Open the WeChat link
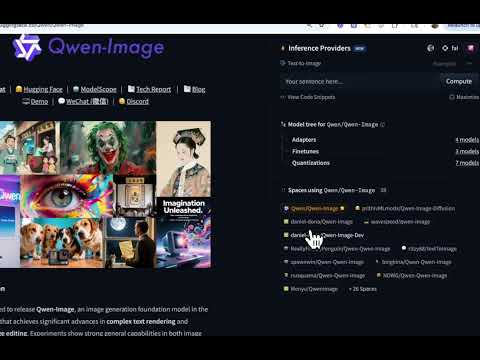The height and width of the screenshot is (360, 480). coord(83,101)
